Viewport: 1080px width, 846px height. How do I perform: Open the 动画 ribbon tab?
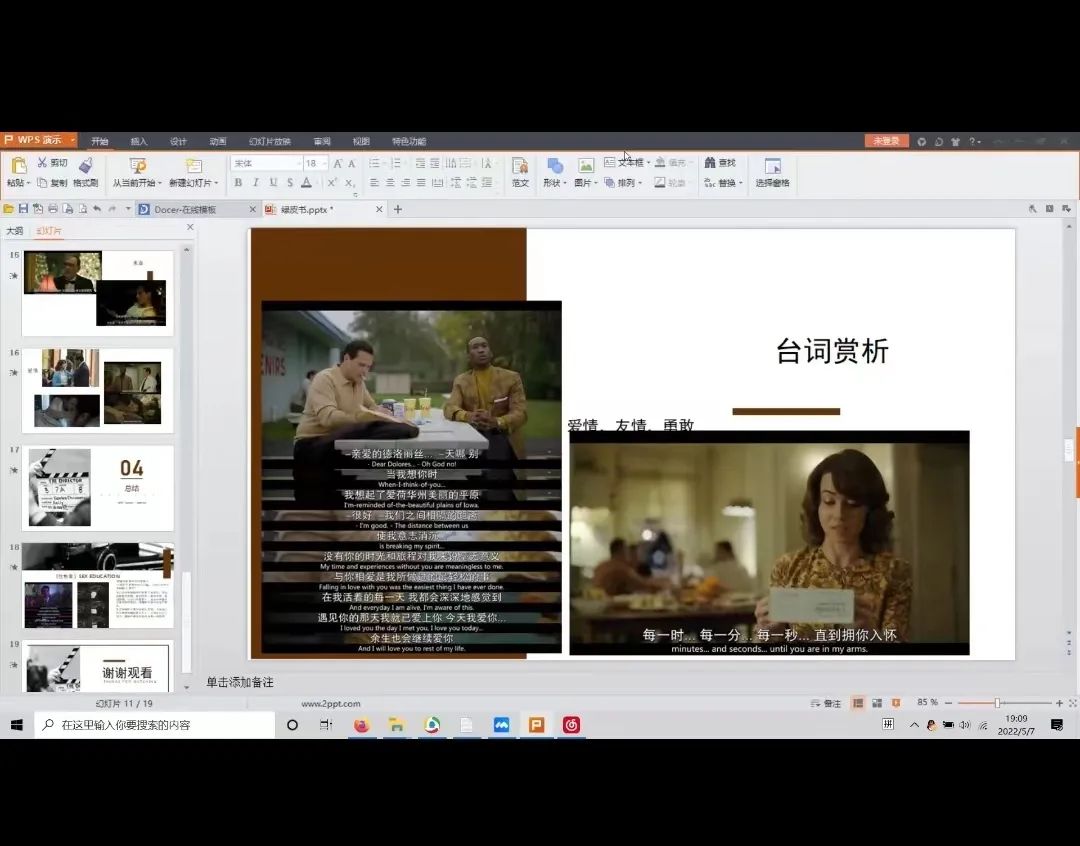[218, 141]
